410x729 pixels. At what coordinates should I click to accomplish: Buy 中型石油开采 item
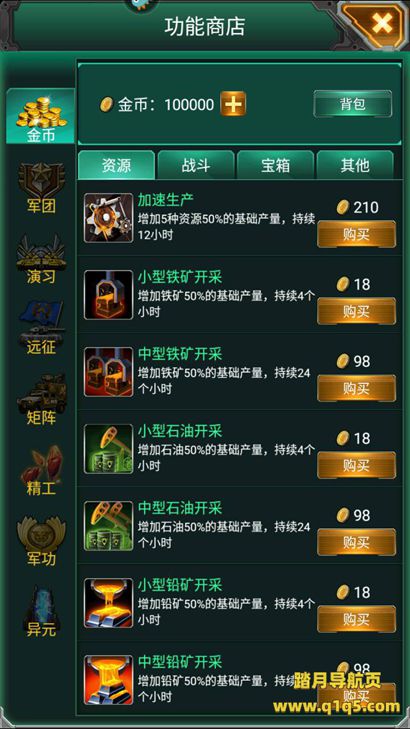[x=356, y=542]
